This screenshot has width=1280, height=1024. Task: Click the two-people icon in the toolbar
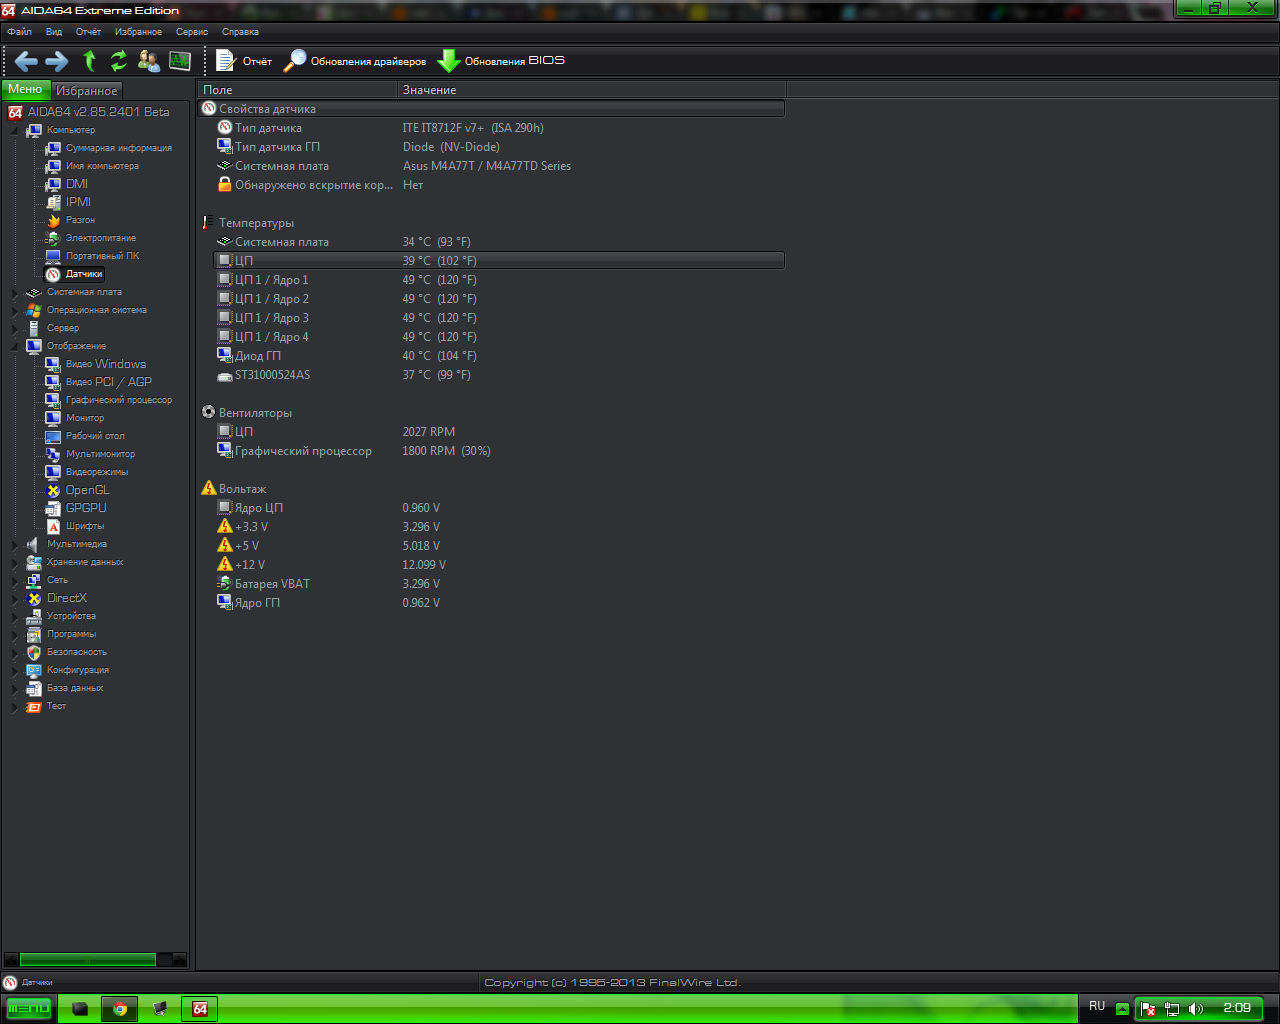click(149, 61)
